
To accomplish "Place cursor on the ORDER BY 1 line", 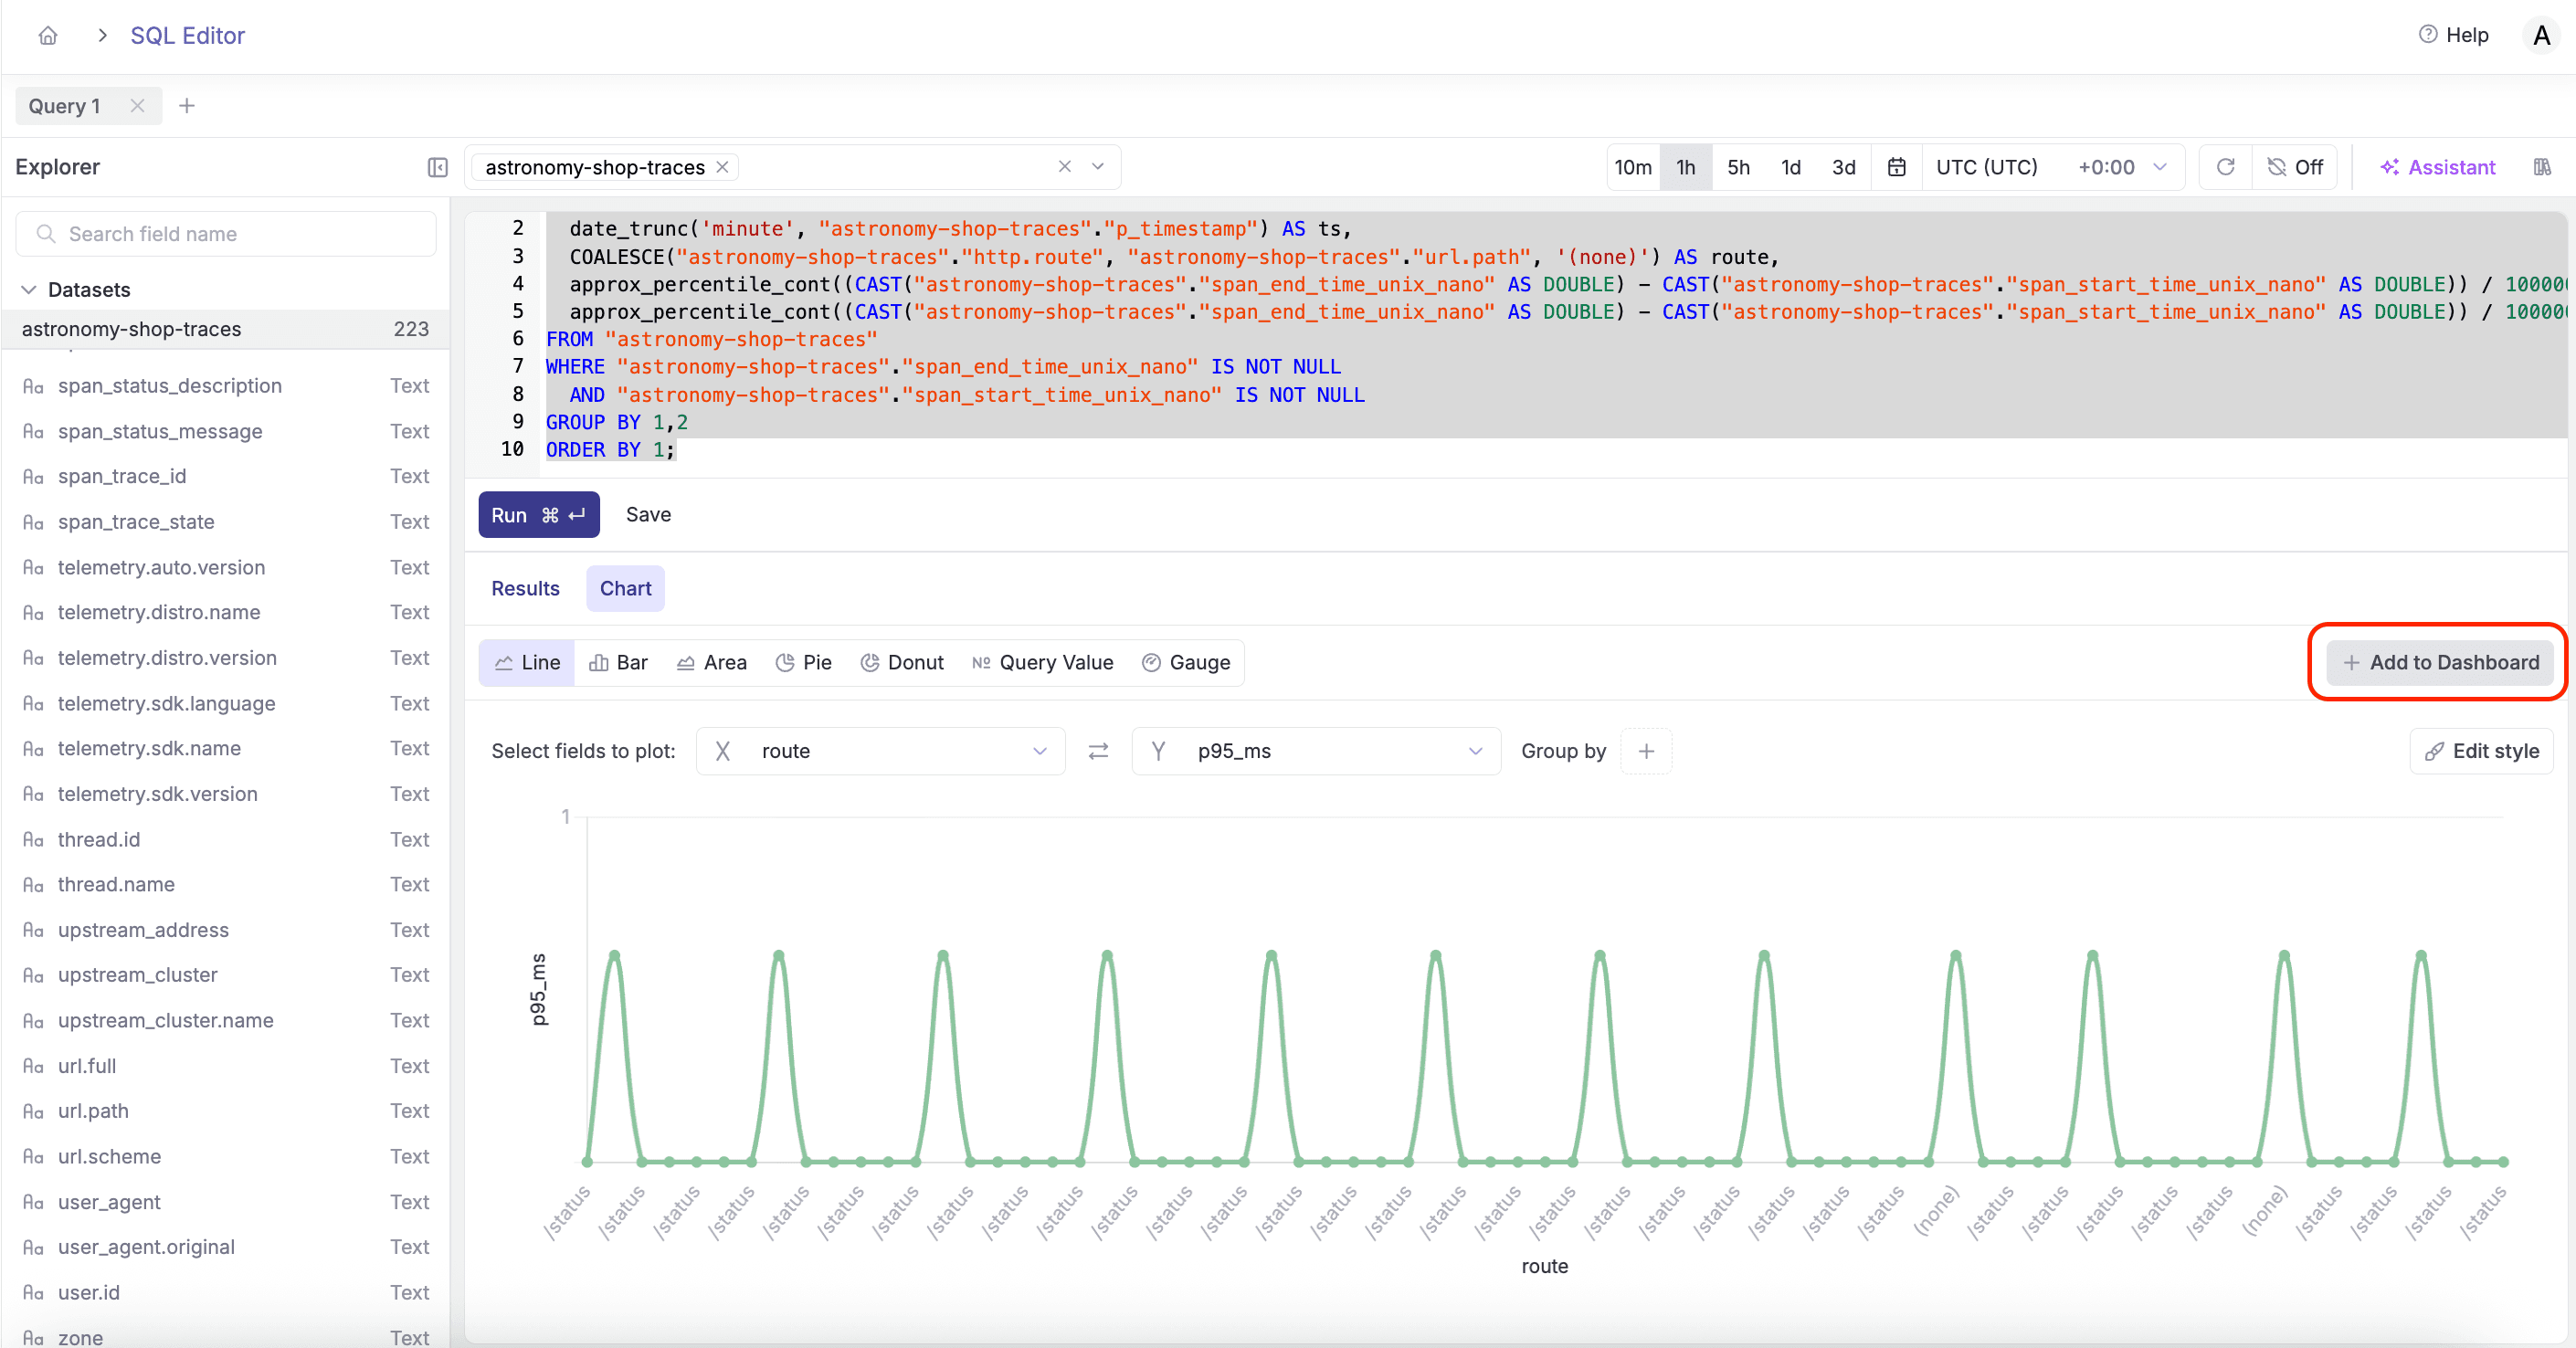I will coord(610,450).
